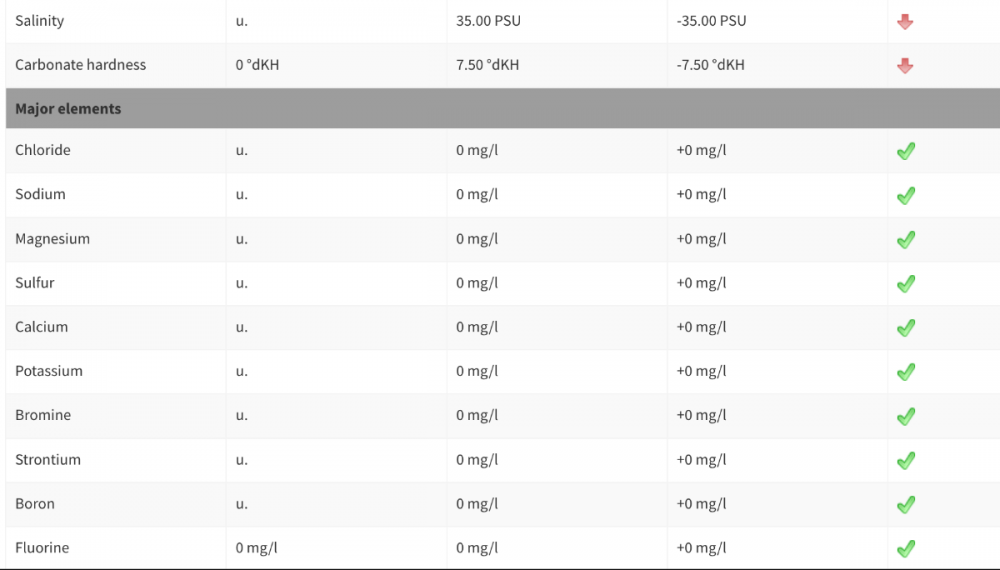
Task: Click the red down arrow for Salinity
Action: click(x=905, y=22)
